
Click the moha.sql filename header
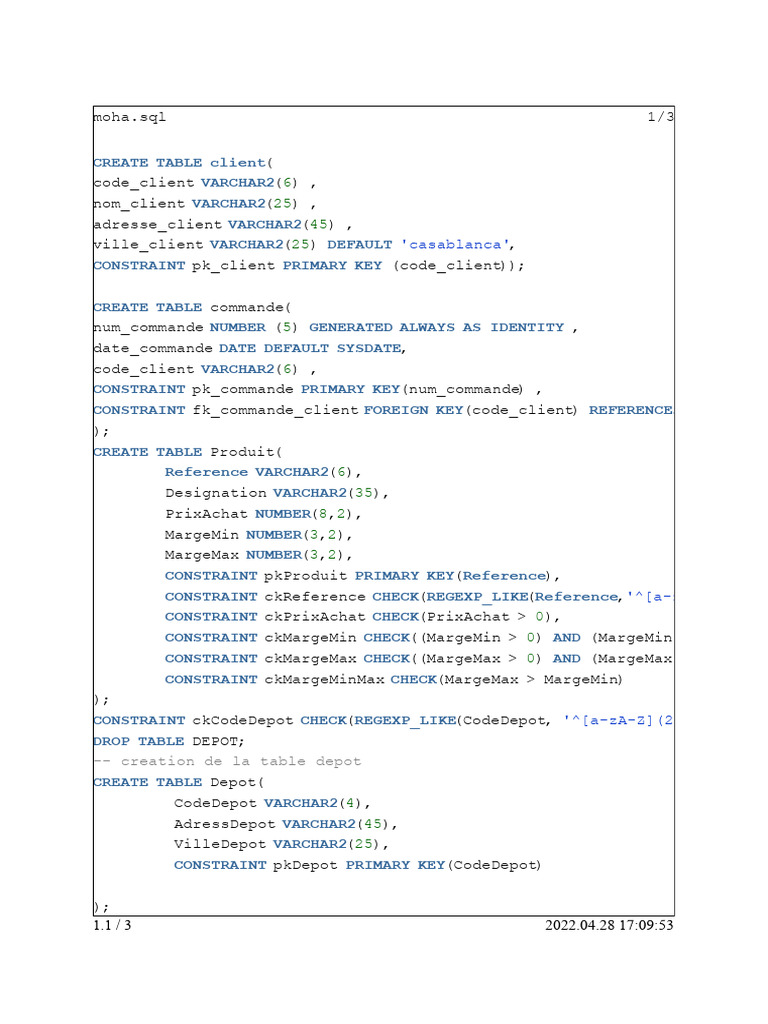(129, 118)
